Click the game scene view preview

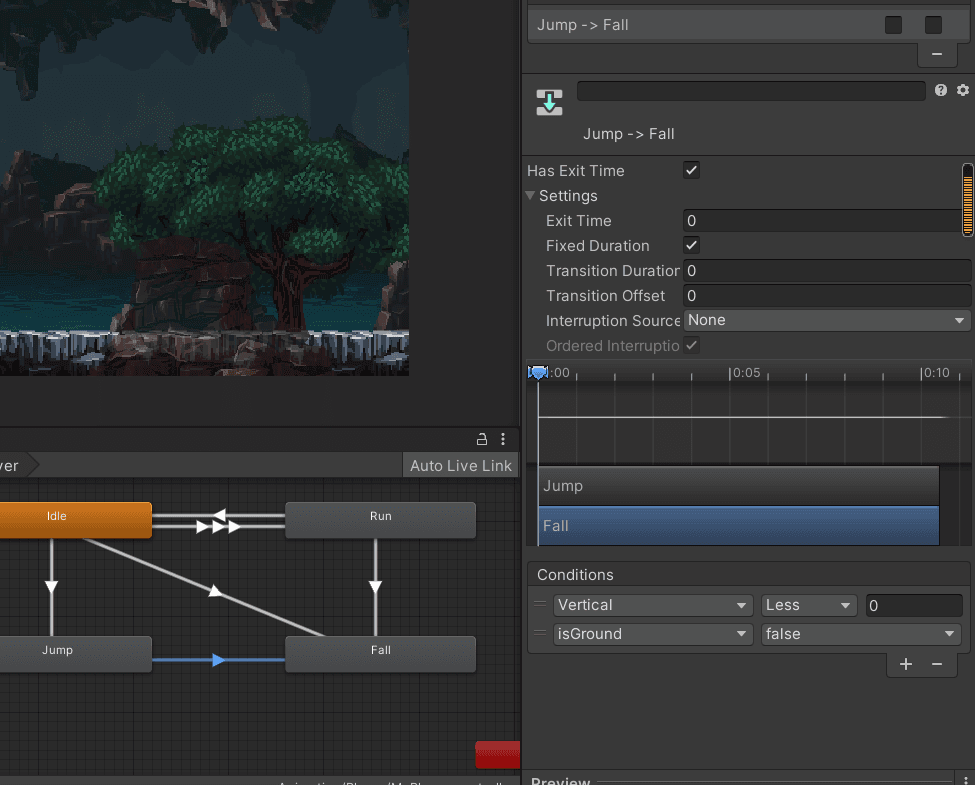pyautogui.click(x=205, y=187)
